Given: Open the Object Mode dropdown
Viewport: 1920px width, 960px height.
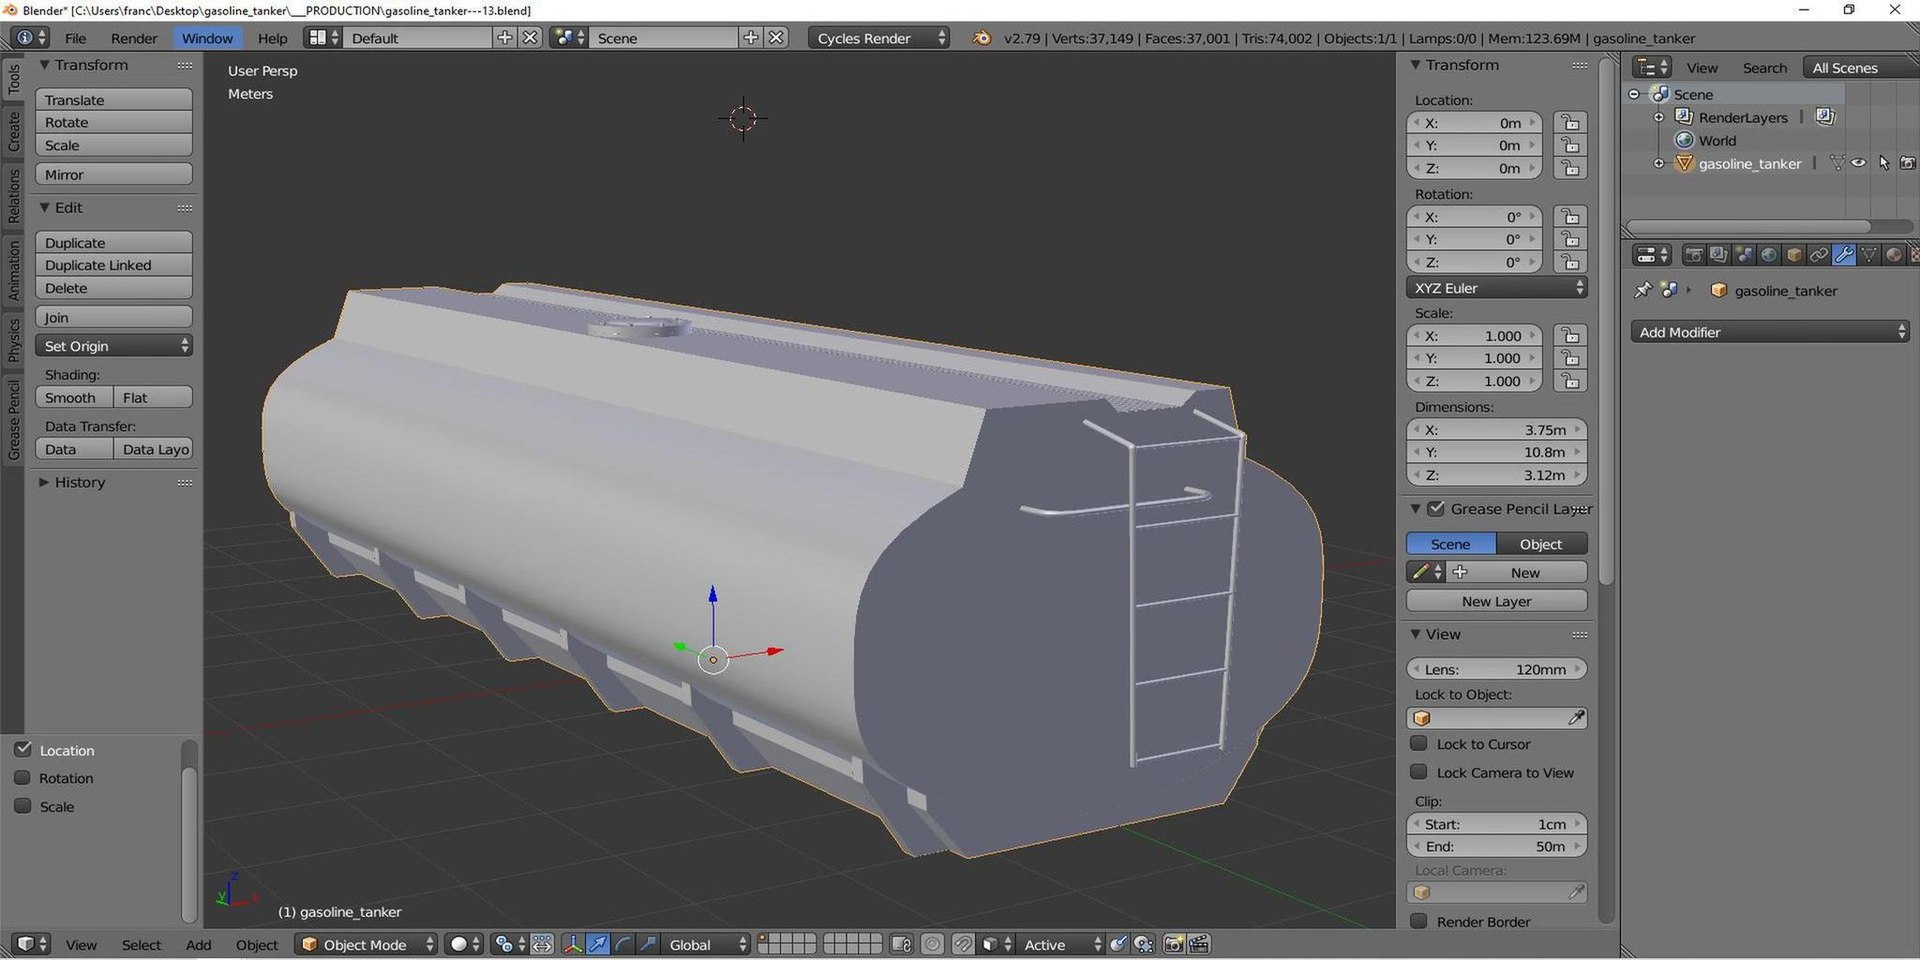Looking at the screenshot, I should [366, 944].
